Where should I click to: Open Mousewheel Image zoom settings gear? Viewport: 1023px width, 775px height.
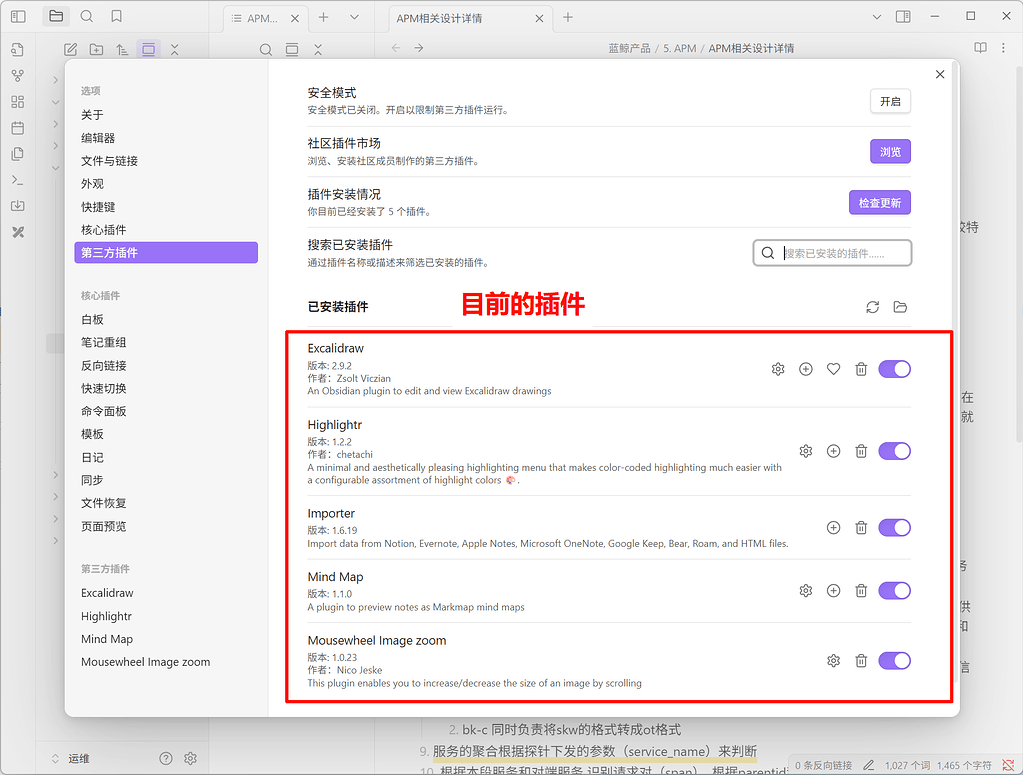(833, 661)
